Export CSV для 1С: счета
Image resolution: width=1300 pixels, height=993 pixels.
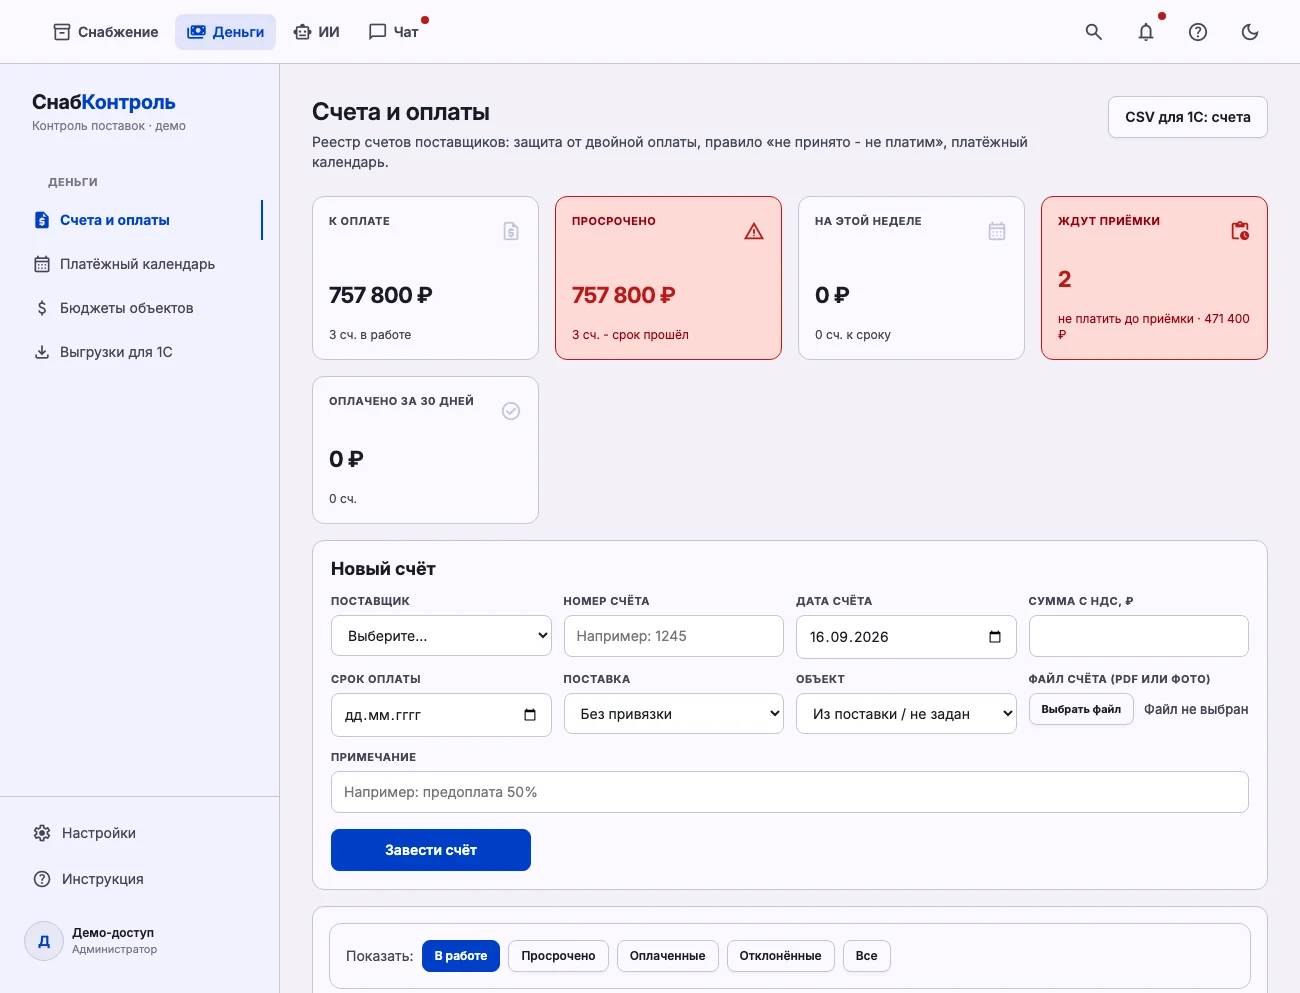point(1188,117)
